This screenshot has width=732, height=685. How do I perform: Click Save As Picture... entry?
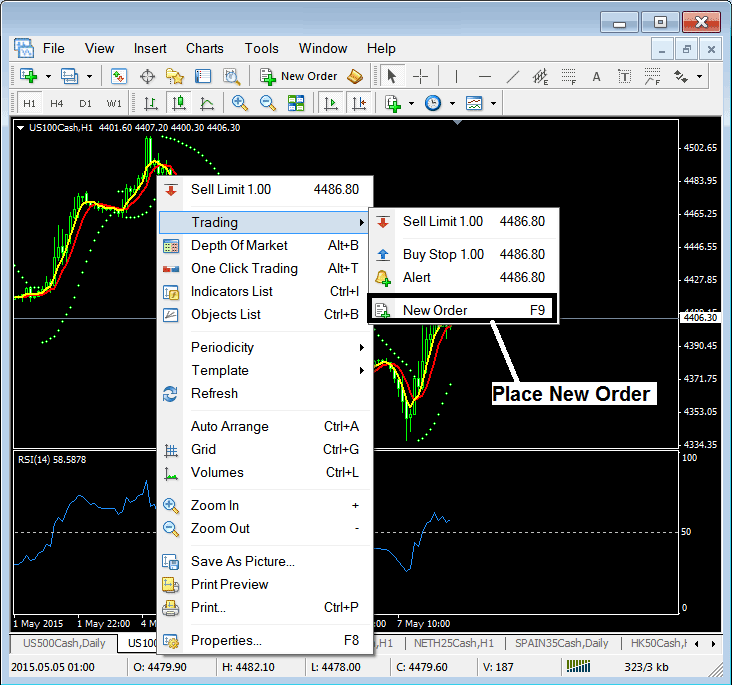[264, 561]
